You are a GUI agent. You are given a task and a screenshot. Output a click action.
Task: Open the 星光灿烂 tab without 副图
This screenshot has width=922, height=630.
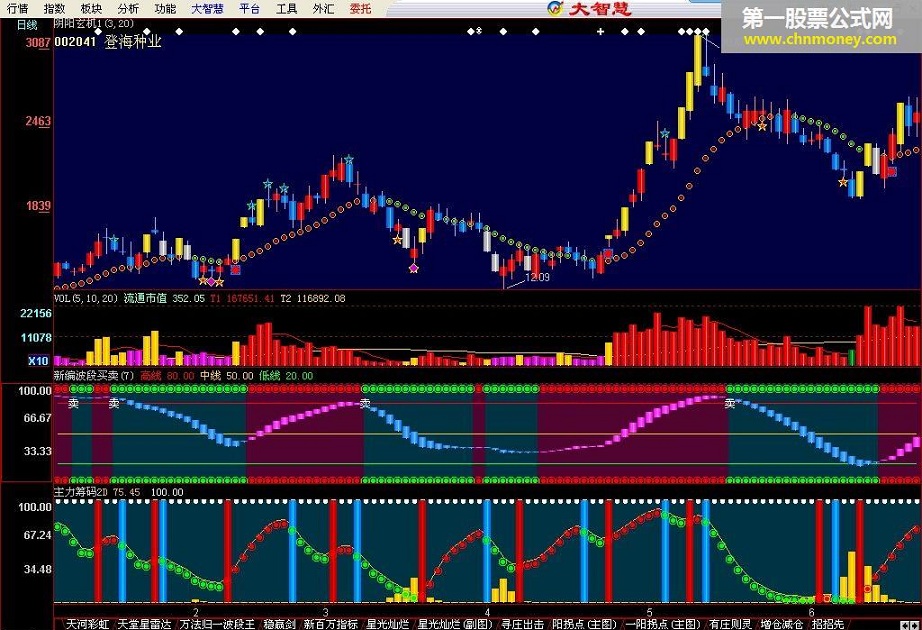(387, 624)
